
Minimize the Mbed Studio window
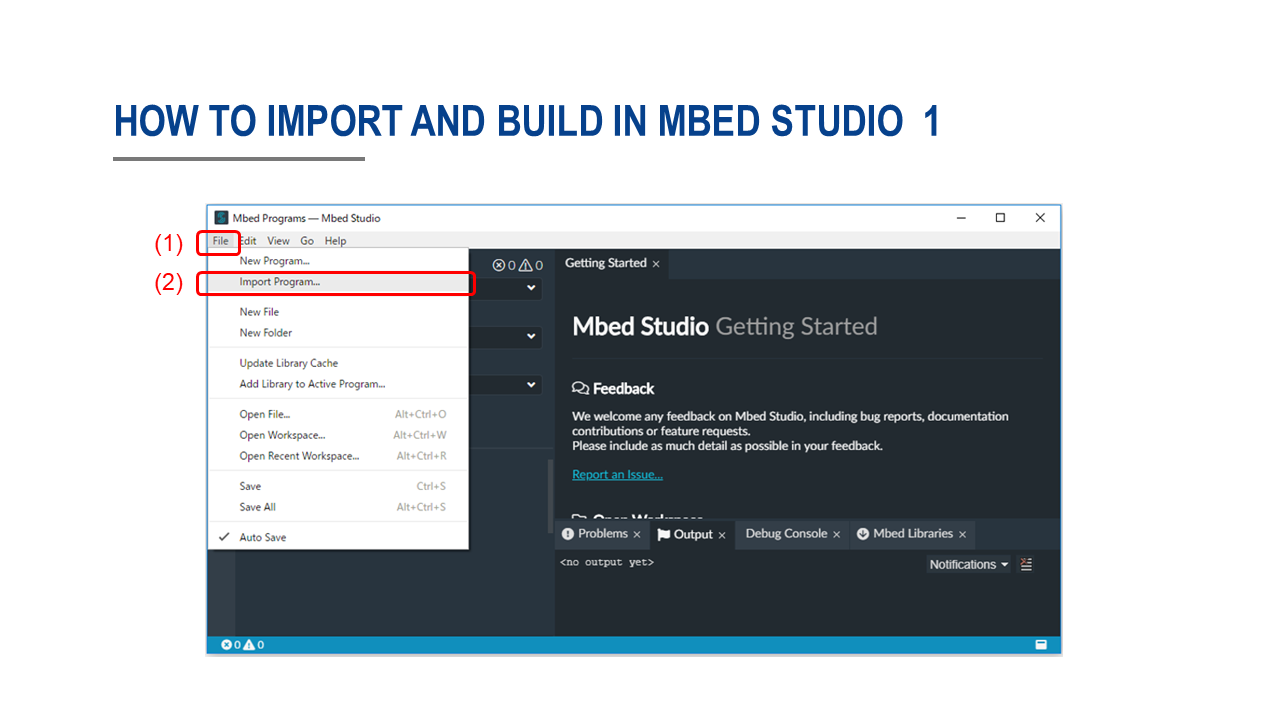961,218
